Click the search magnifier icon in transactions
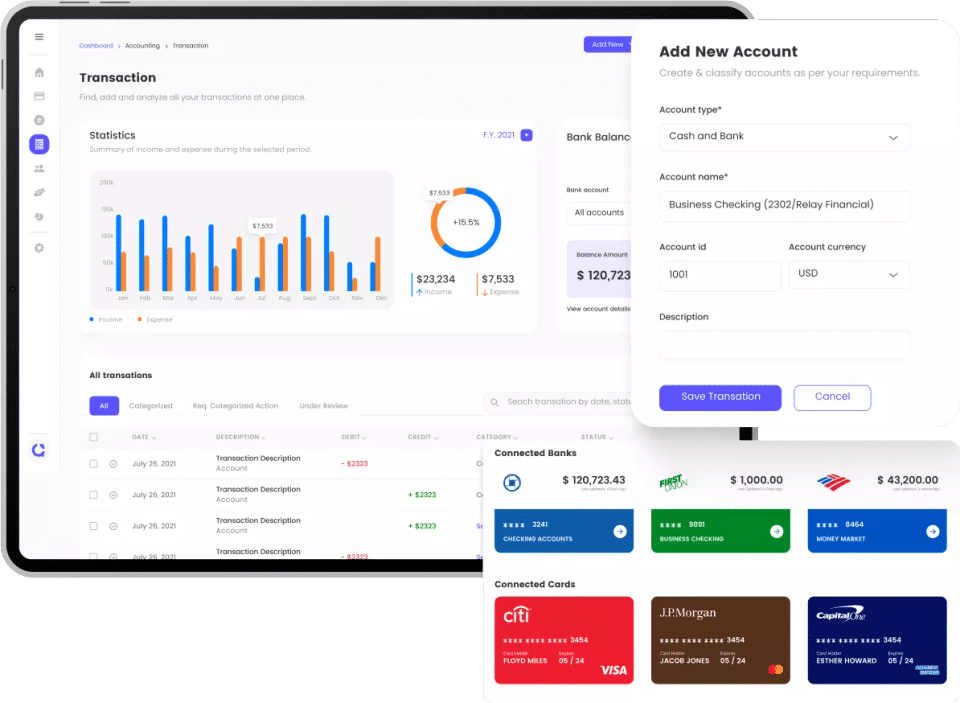The image size is (960, 703). (494, 402)
